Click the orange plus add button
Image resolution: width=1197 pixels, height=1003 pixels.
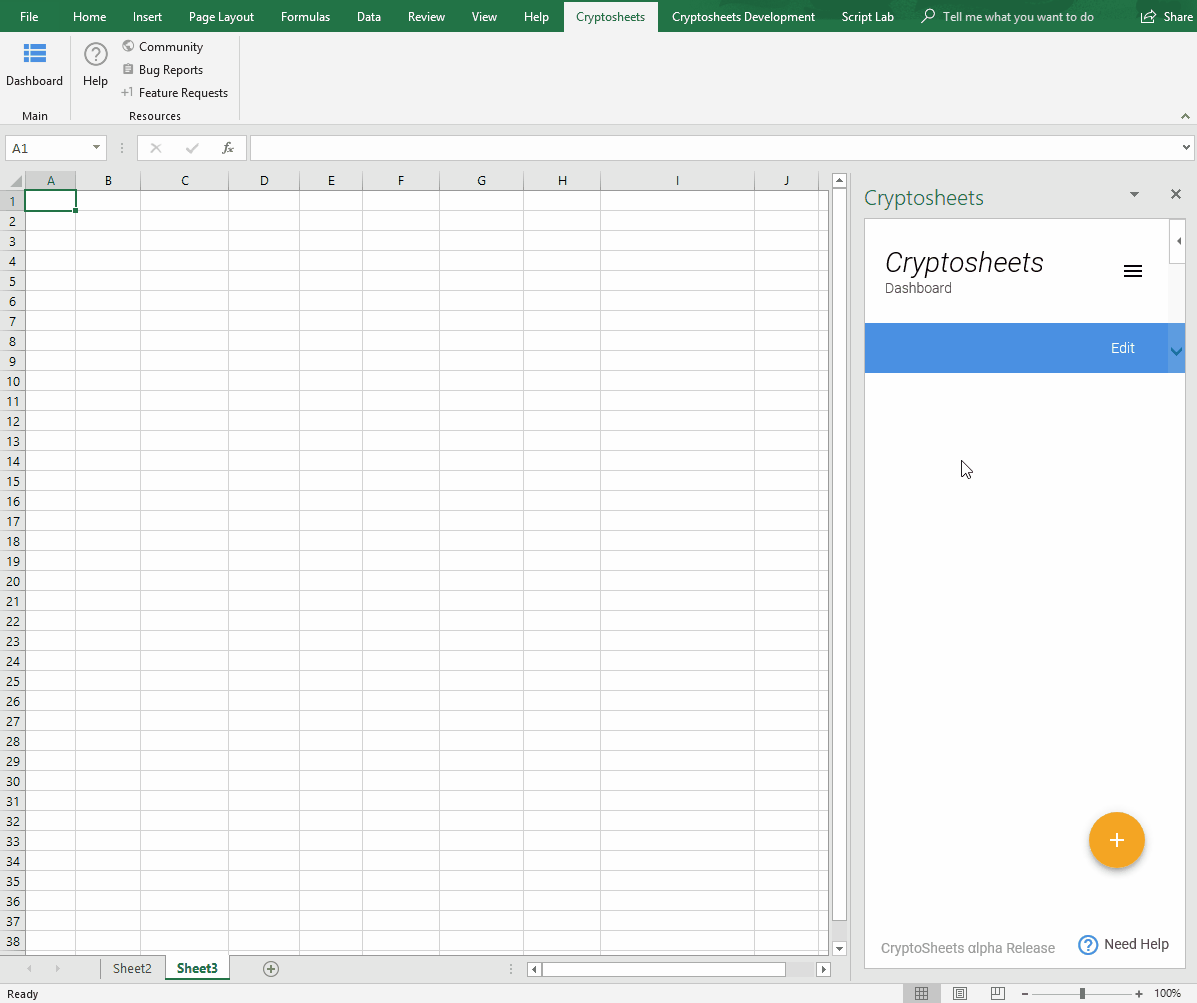1117,840
